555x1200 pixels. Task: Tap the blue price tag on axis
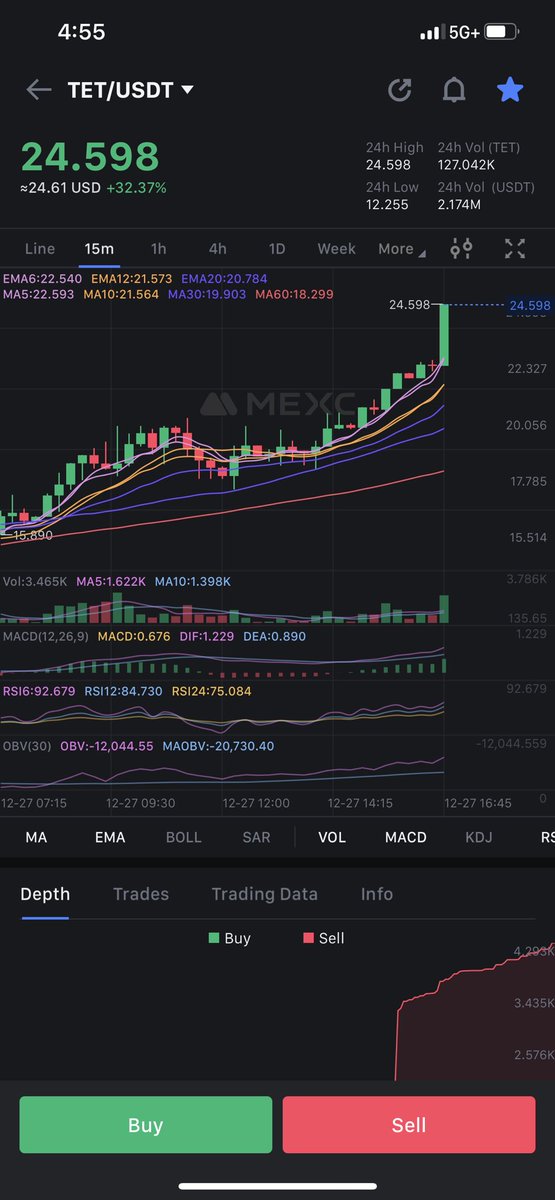(529, 305)
